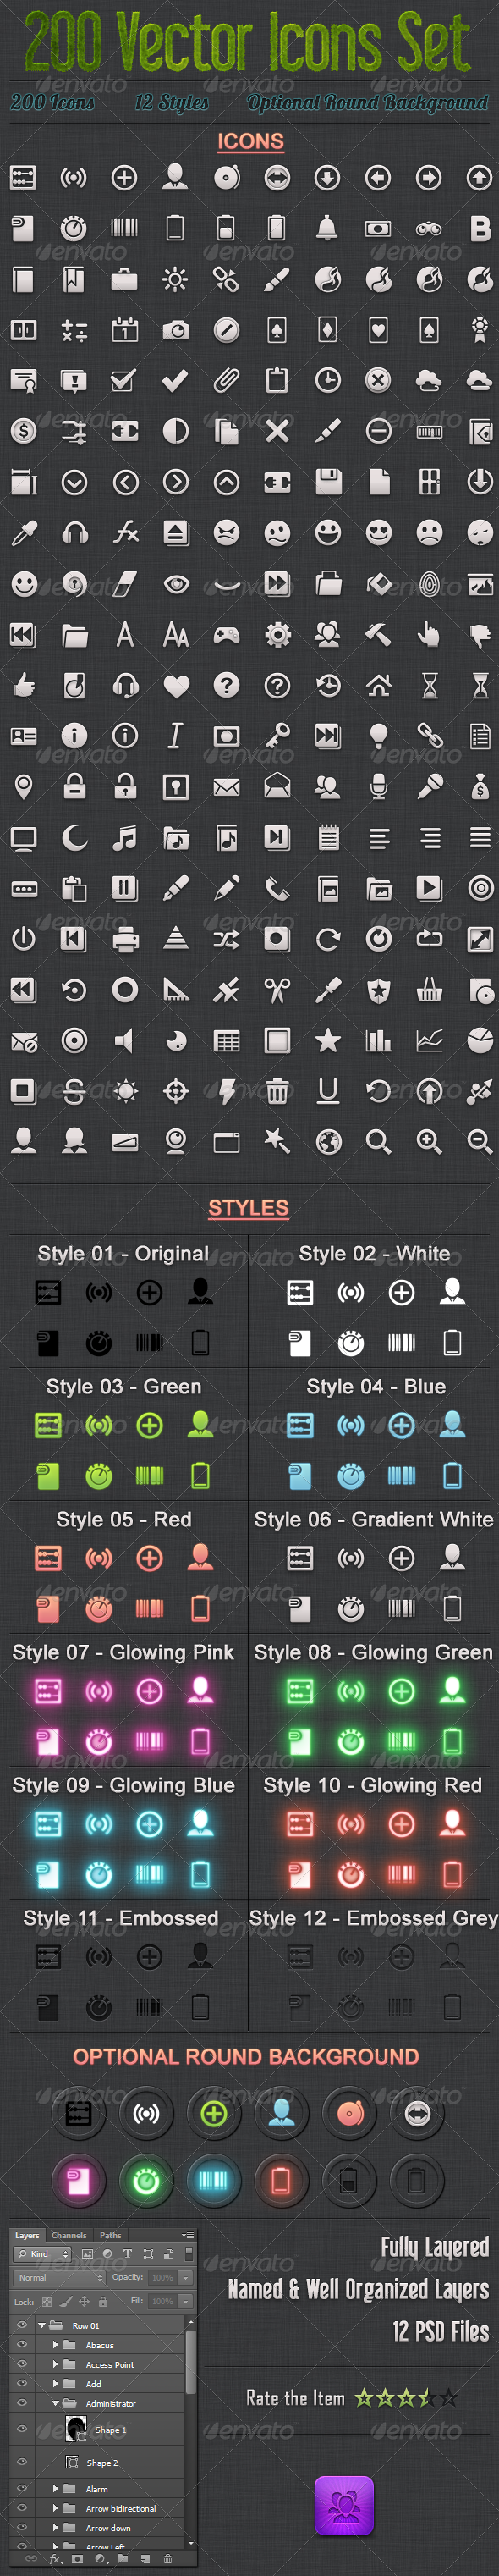Select the heart icon
This screenshot has width=499, height=2576.
click(x=176, y=685)
